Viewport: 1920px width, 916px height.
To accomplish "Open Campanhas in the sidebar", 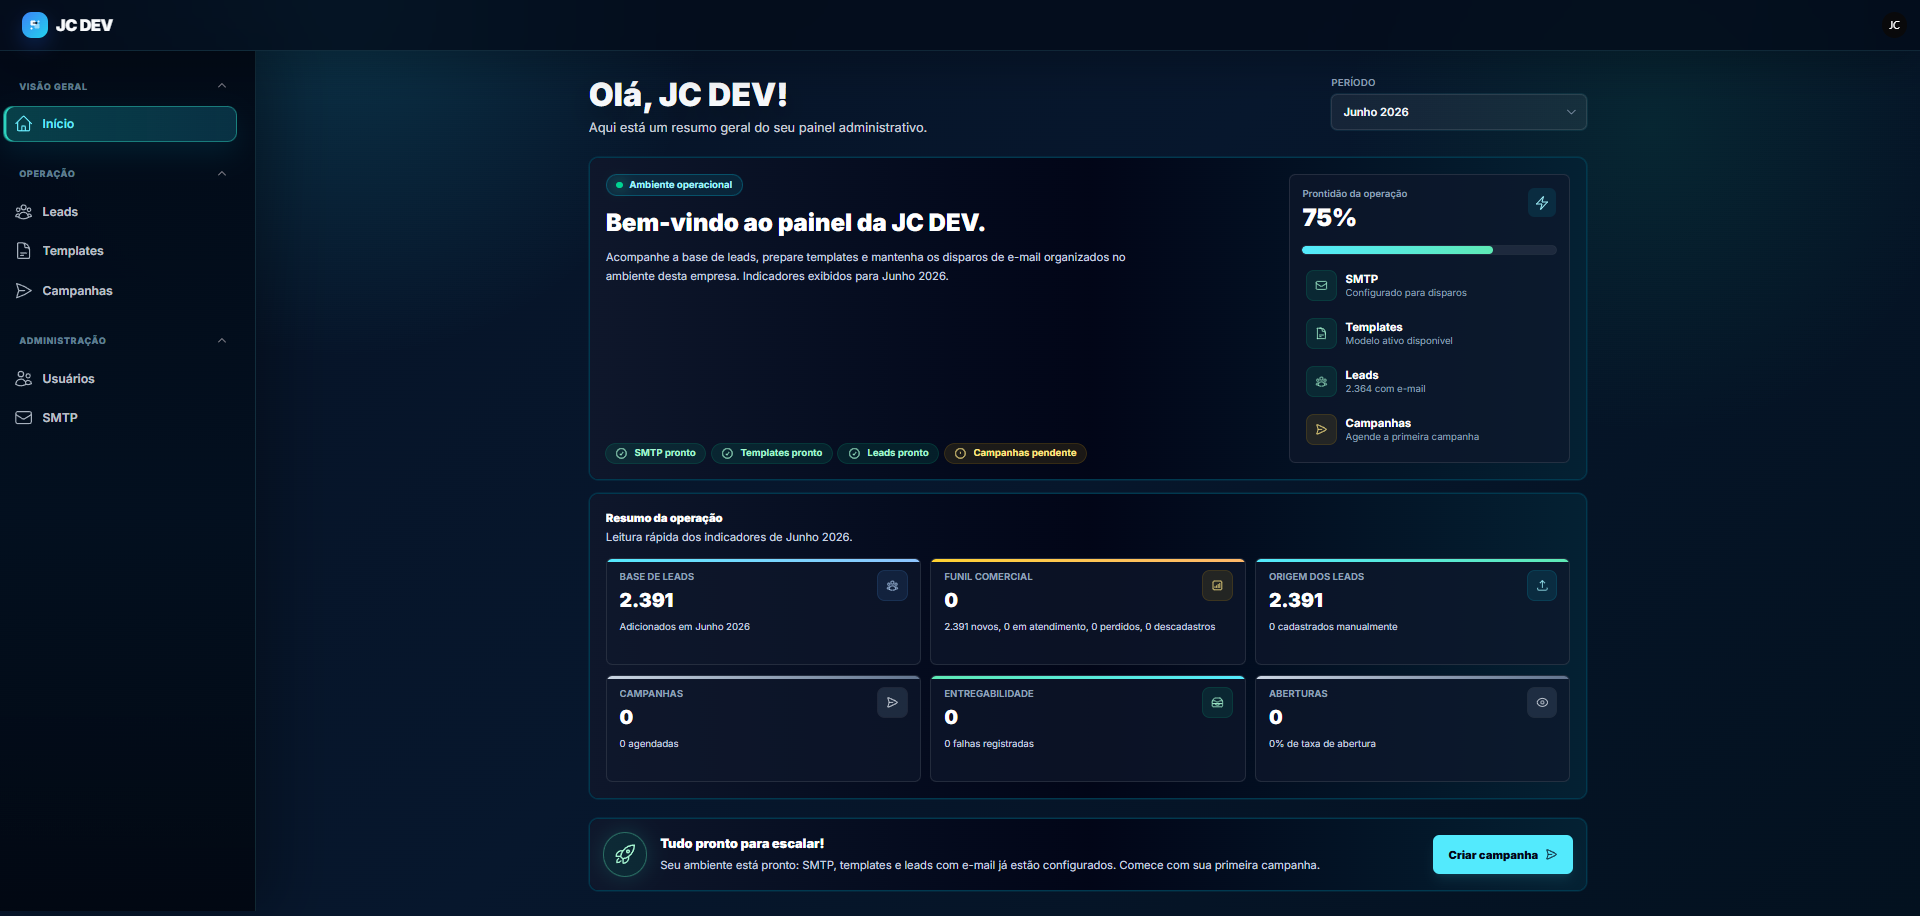I will tap(120, 291).
